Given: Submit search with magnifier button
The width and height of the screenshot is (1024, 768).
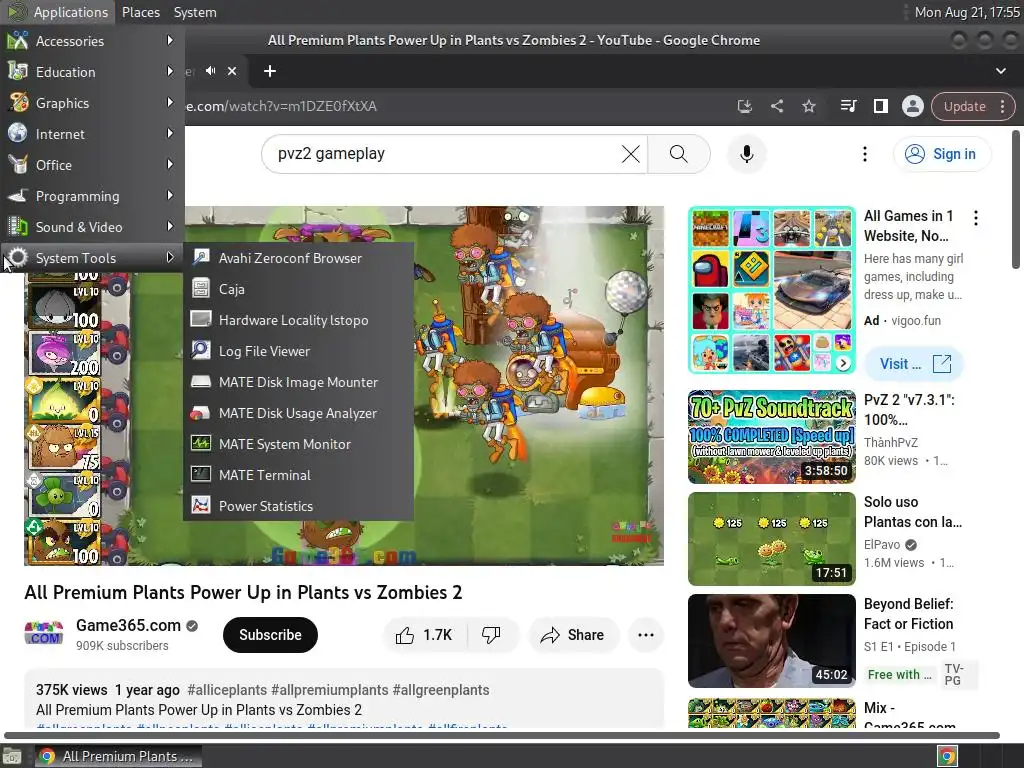Looking at the screenshot, I should 679,154.
